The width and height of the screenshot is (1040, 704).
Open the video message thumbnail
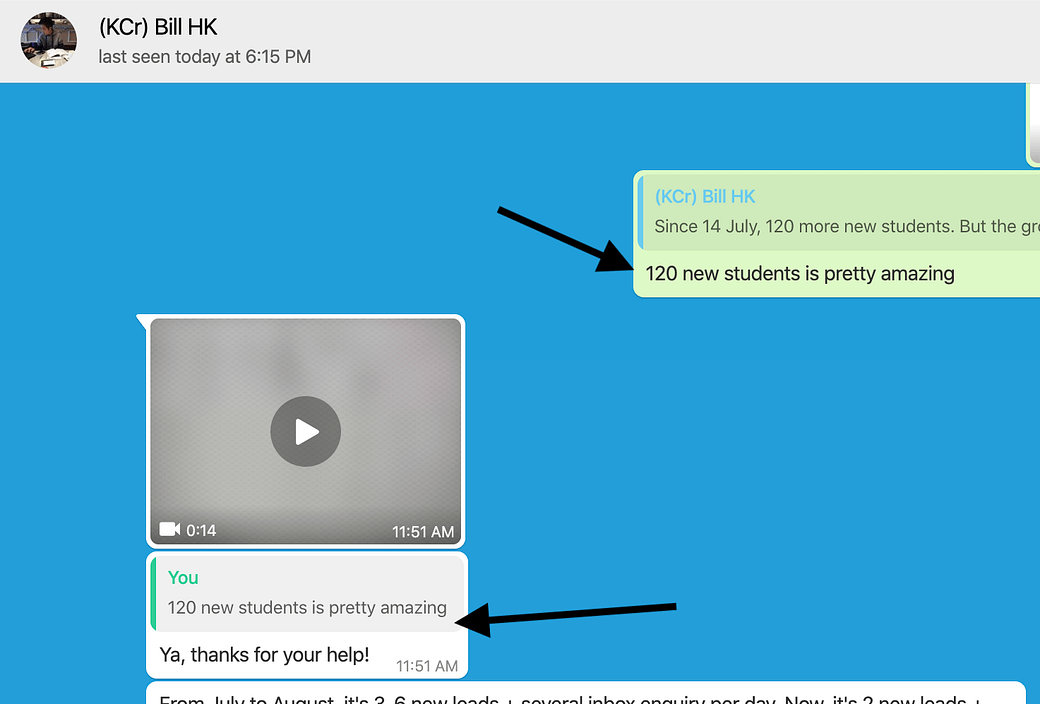click(306, 431)
